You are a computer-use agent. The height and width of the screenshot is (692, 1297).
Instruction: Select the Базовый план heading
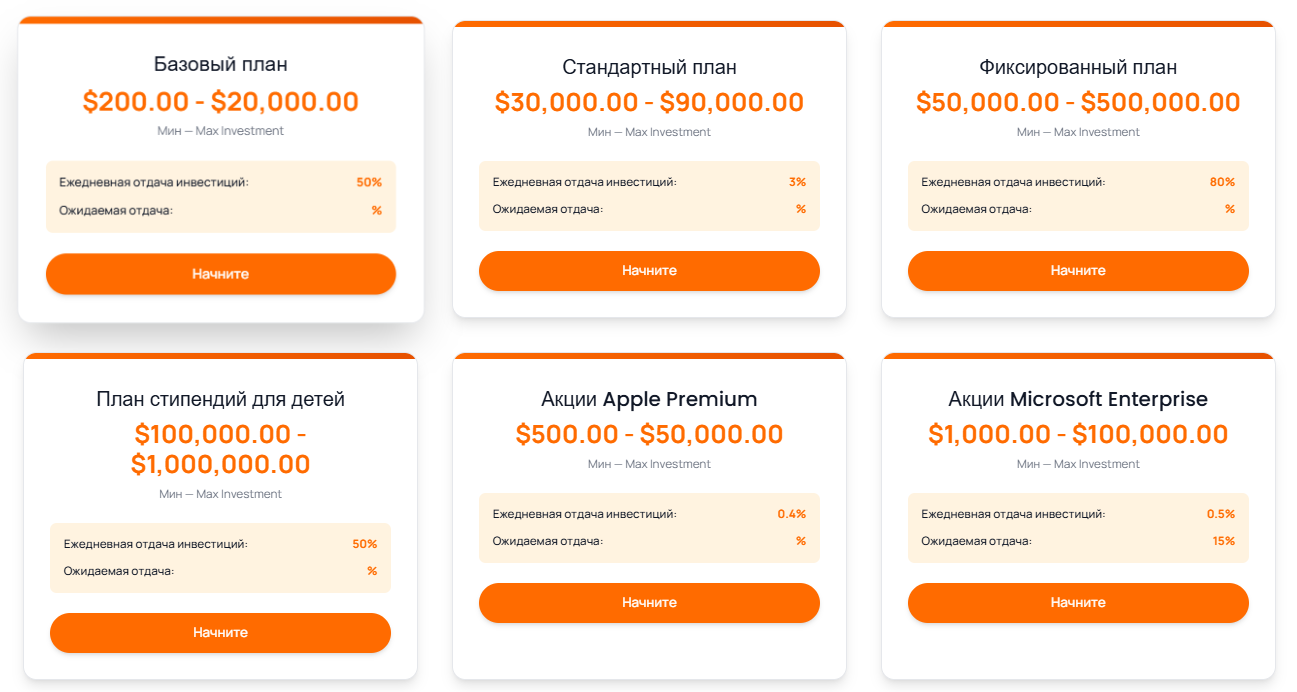[x=220, y=66]
